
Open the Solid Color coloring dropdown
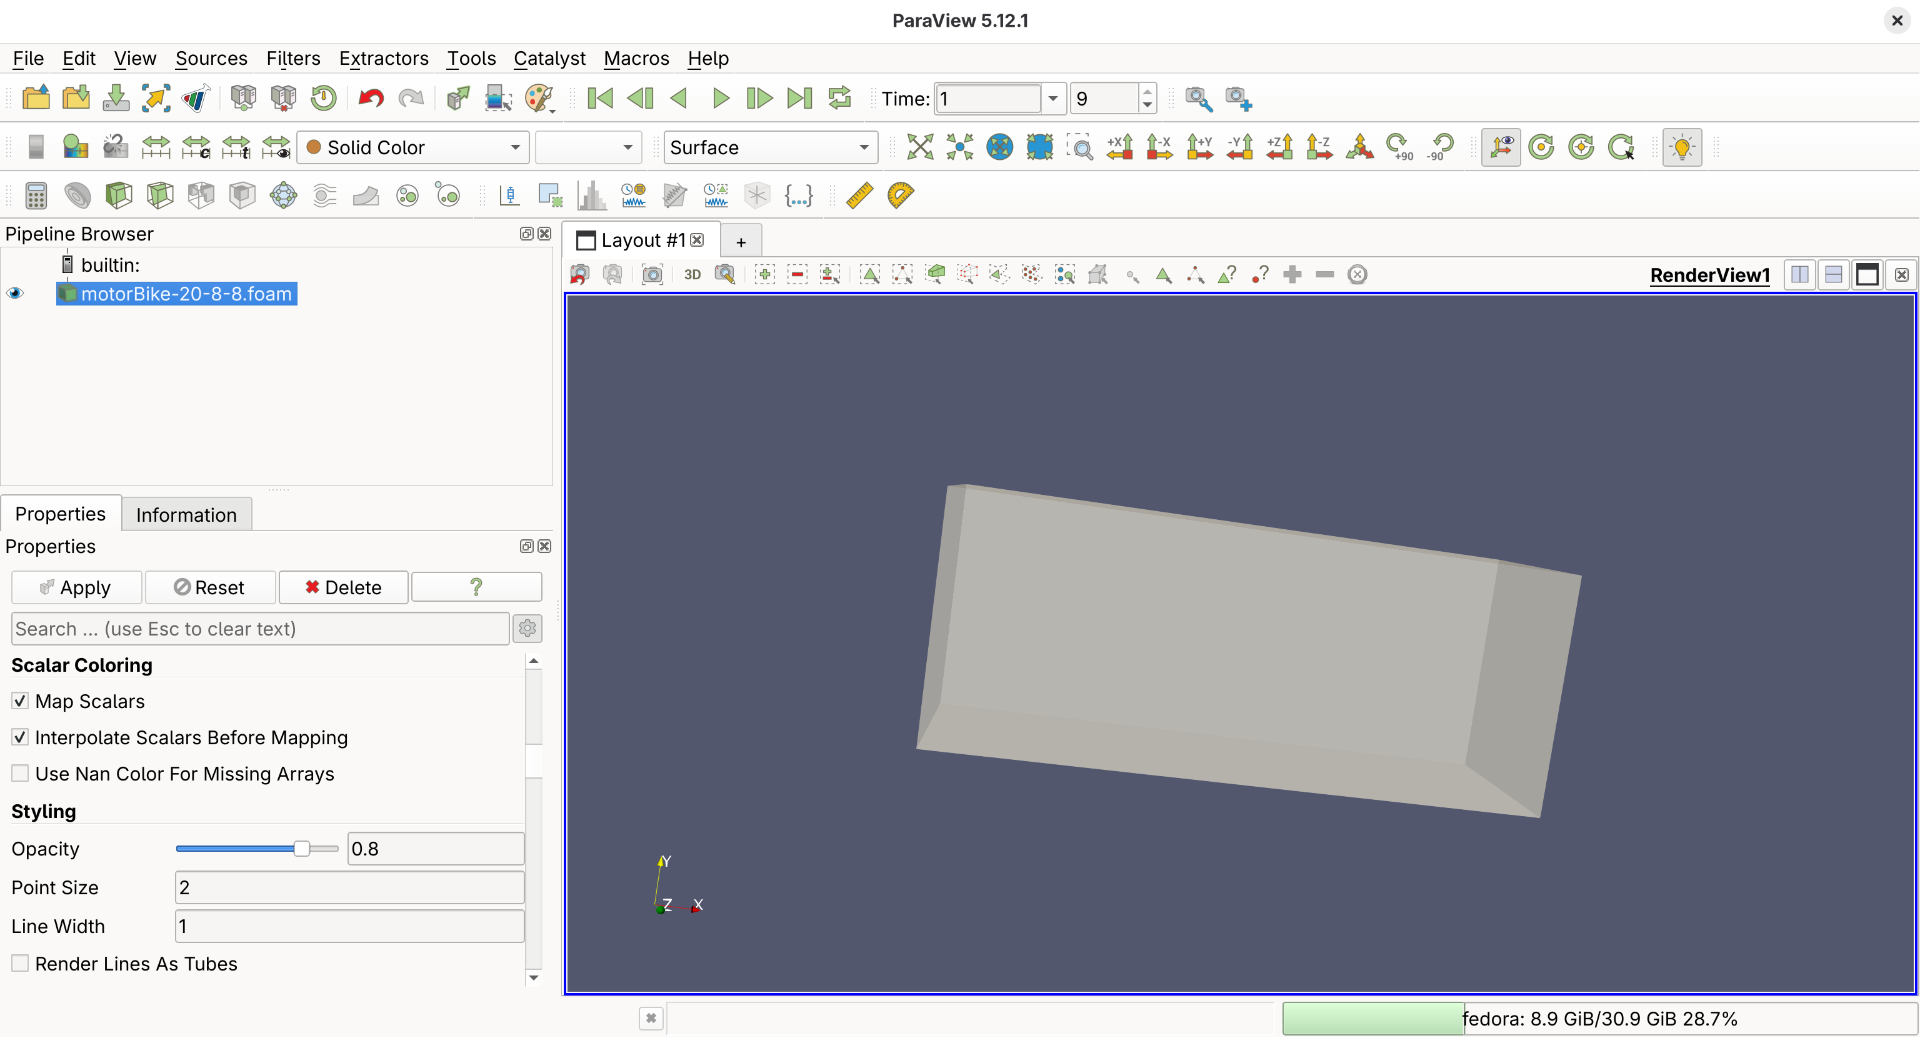click(x=413, y=147)
